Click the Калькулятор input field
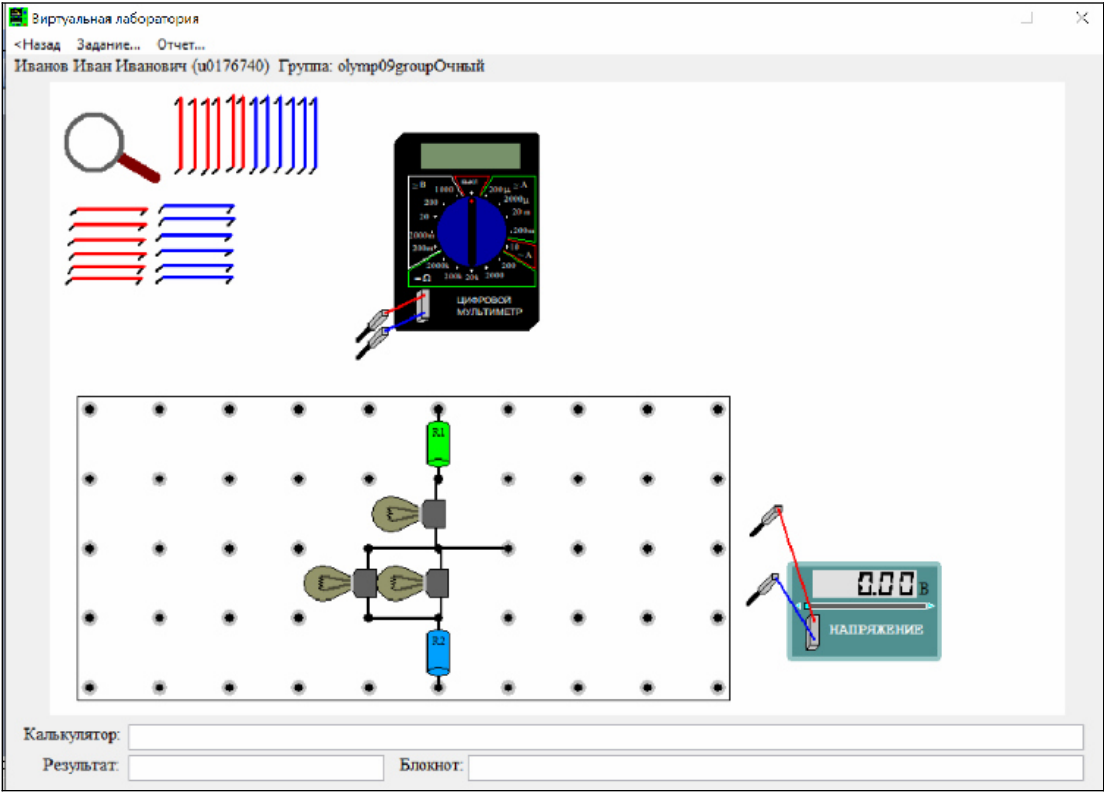1104x792 pixels. (606, 736)
